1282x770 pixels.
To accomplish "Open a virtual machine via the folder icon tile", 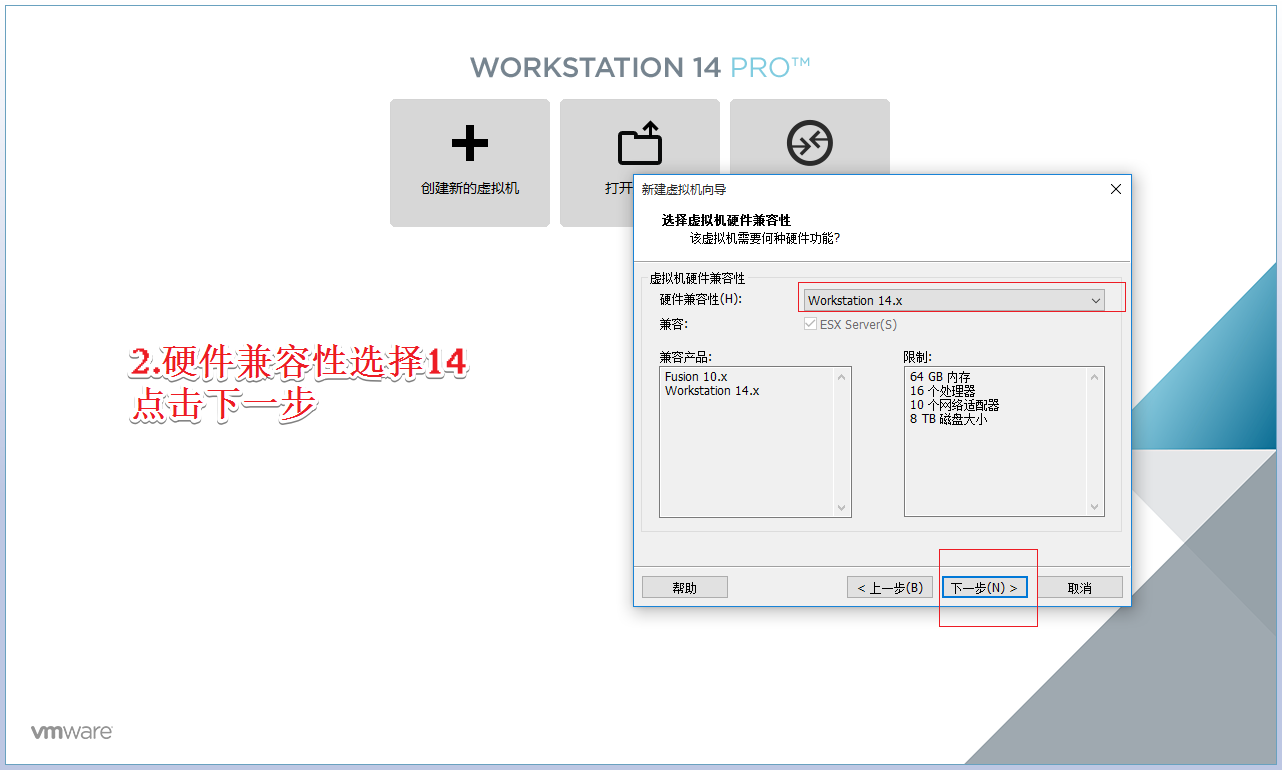I will [640, 144].
